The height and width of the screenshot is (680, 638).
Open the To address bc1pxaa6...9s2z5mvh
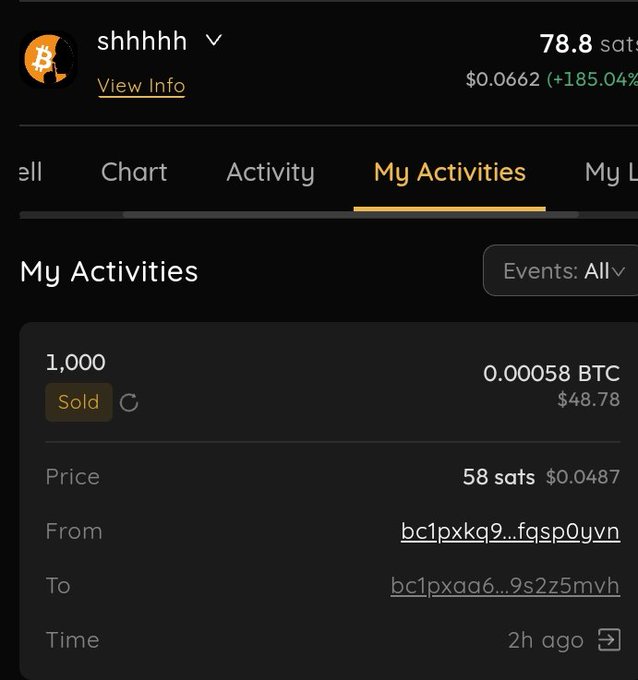click(x=505, y=586)
